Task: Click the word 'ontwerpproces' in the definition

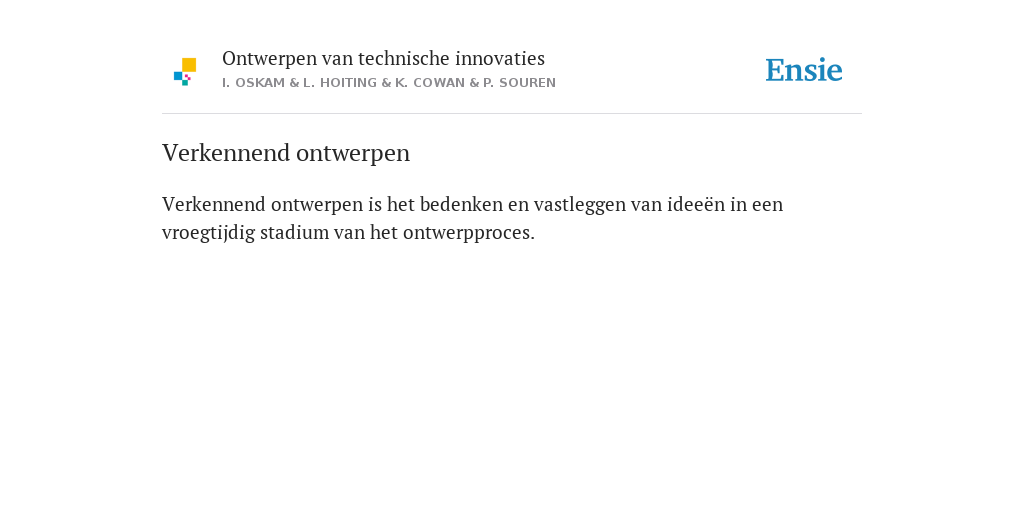Action: tap(466, 233)
